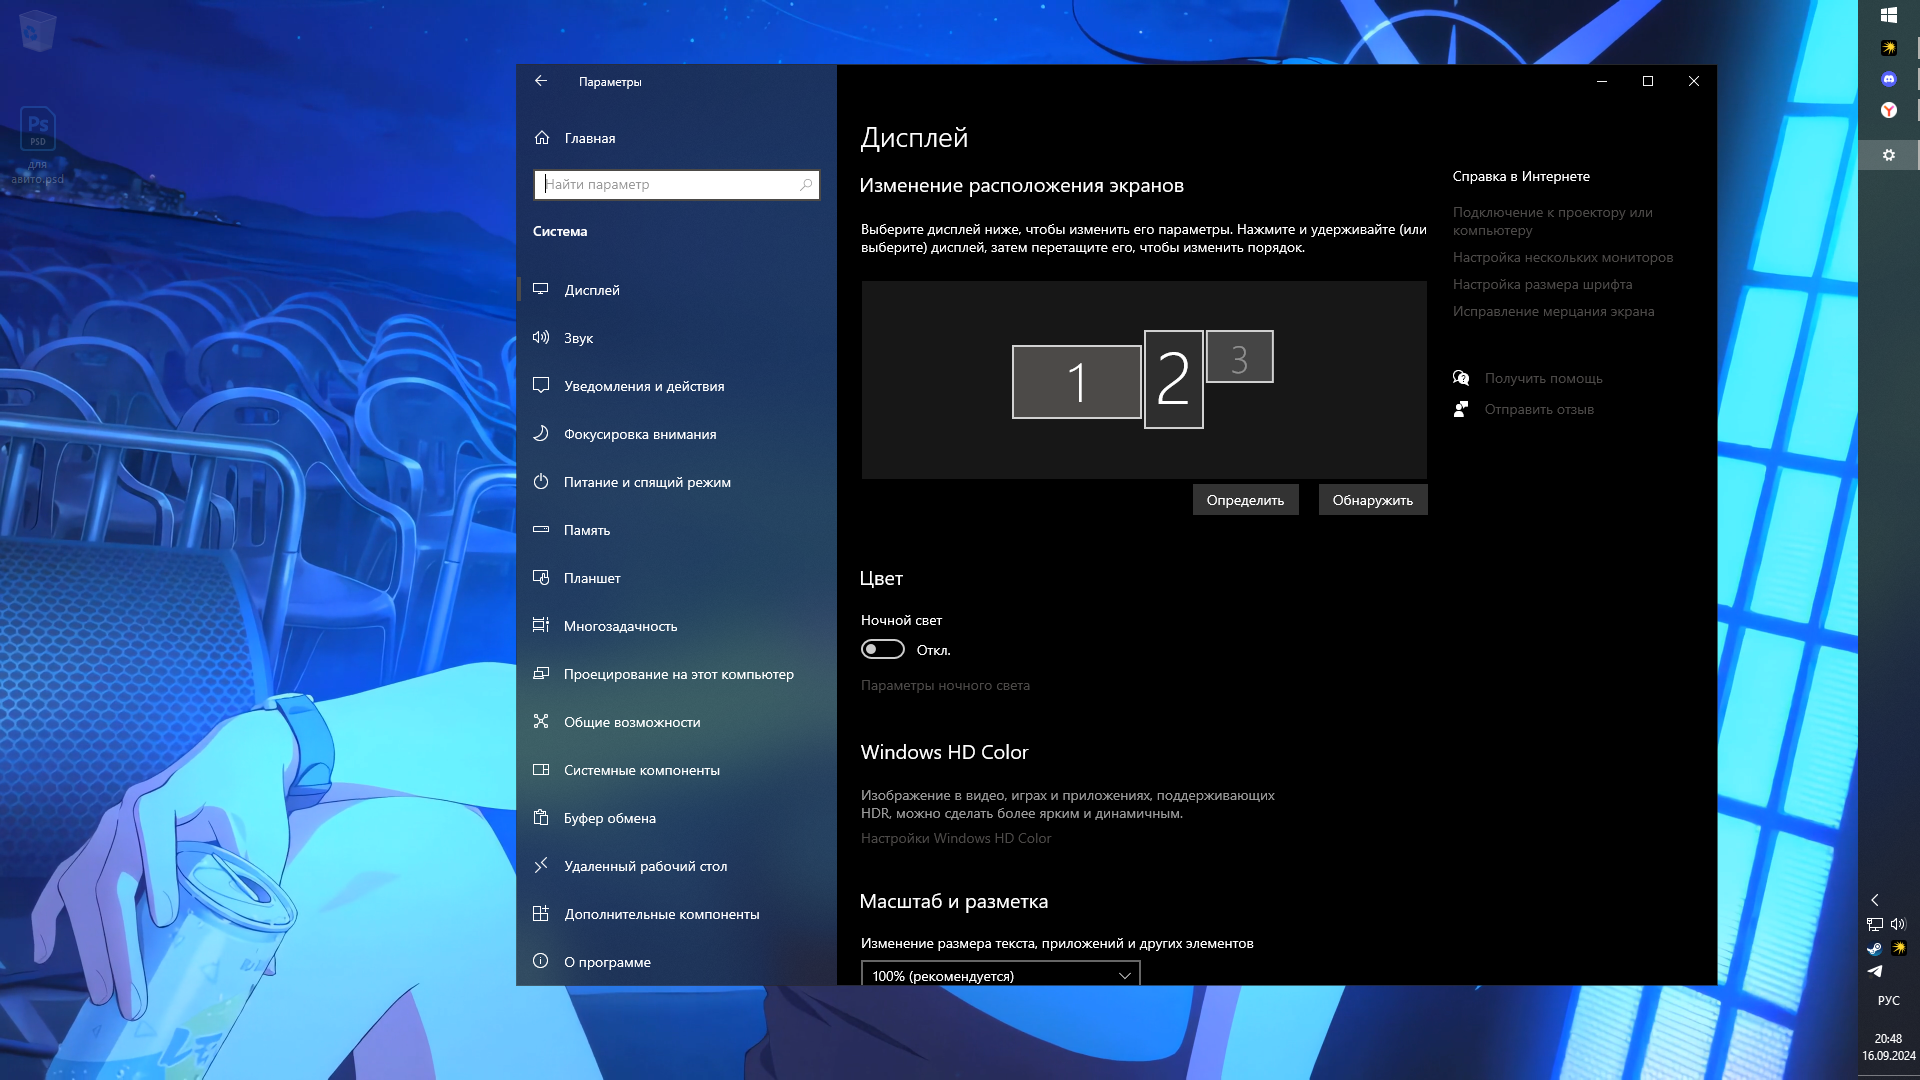The height and width of the screenshot is (1080, 1920).
Task: Open Параметры ночного света link
Action: 945,686
